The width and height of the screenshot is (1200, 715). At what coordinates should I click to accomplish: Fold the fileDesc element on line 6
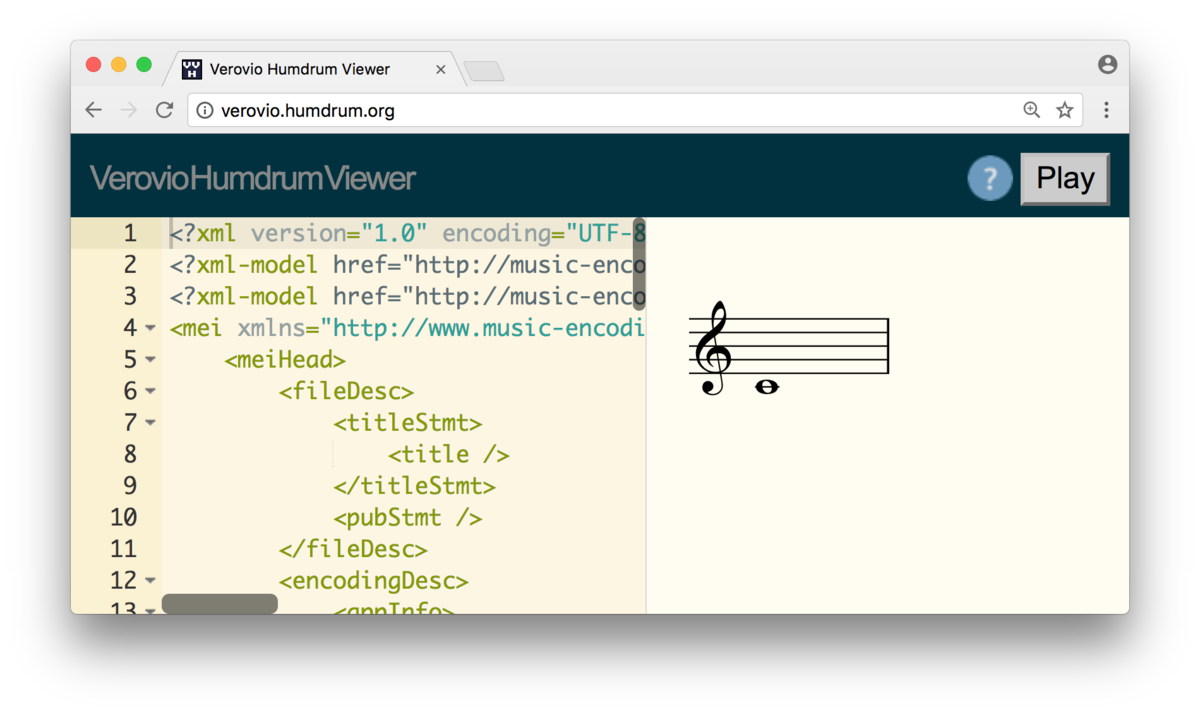pyautogui.click(x=150, y=391)
